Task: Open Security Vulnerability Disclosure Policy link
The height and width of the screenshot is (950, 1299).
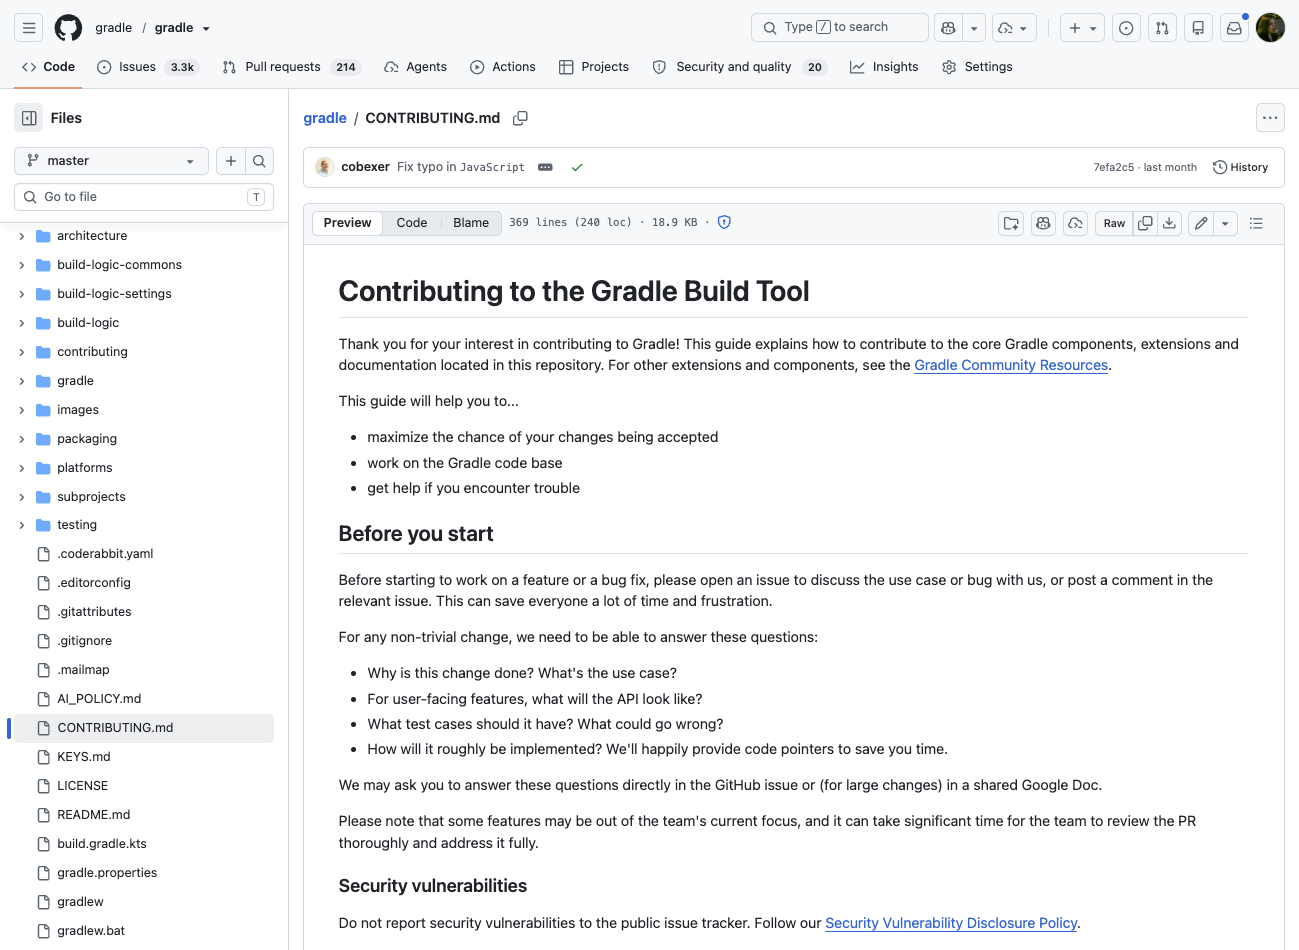Action: click(x=951, y=923)
